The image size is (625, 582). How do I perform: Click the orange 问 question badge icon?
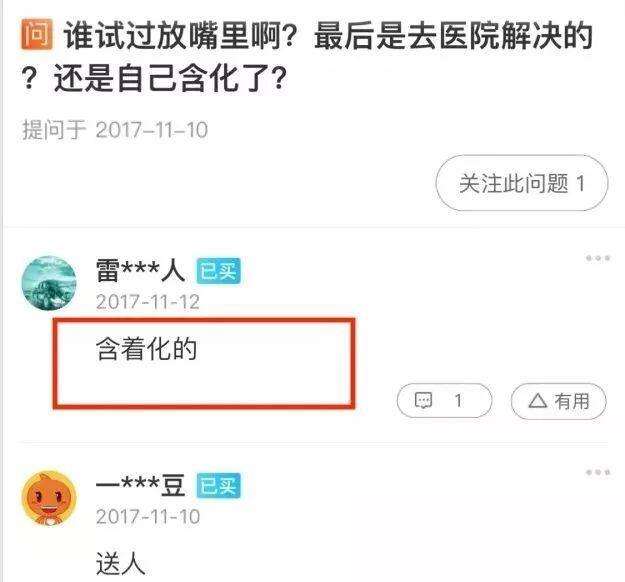tap(37, 34)
